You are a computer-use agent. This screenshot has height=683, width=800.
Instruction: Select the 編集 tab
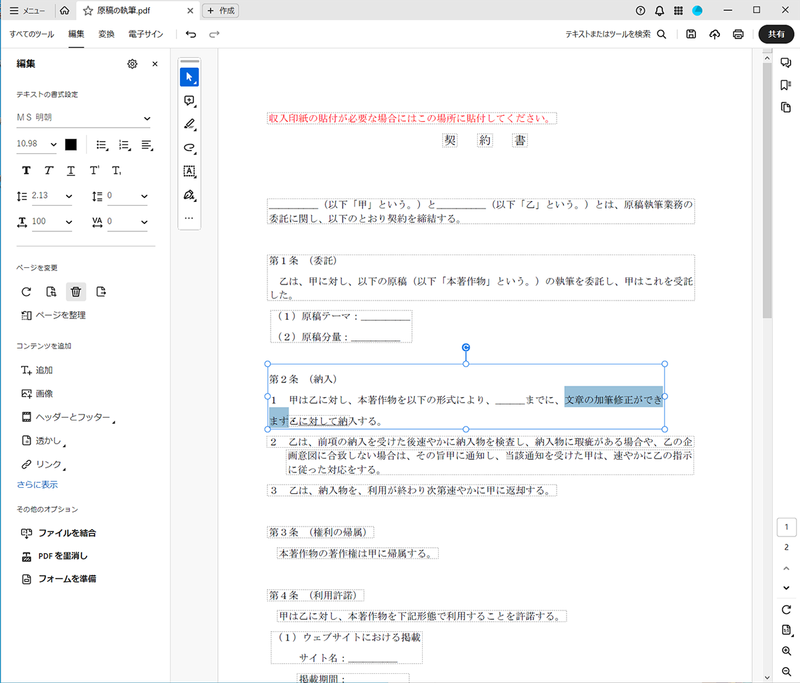(x=76, y=34)
